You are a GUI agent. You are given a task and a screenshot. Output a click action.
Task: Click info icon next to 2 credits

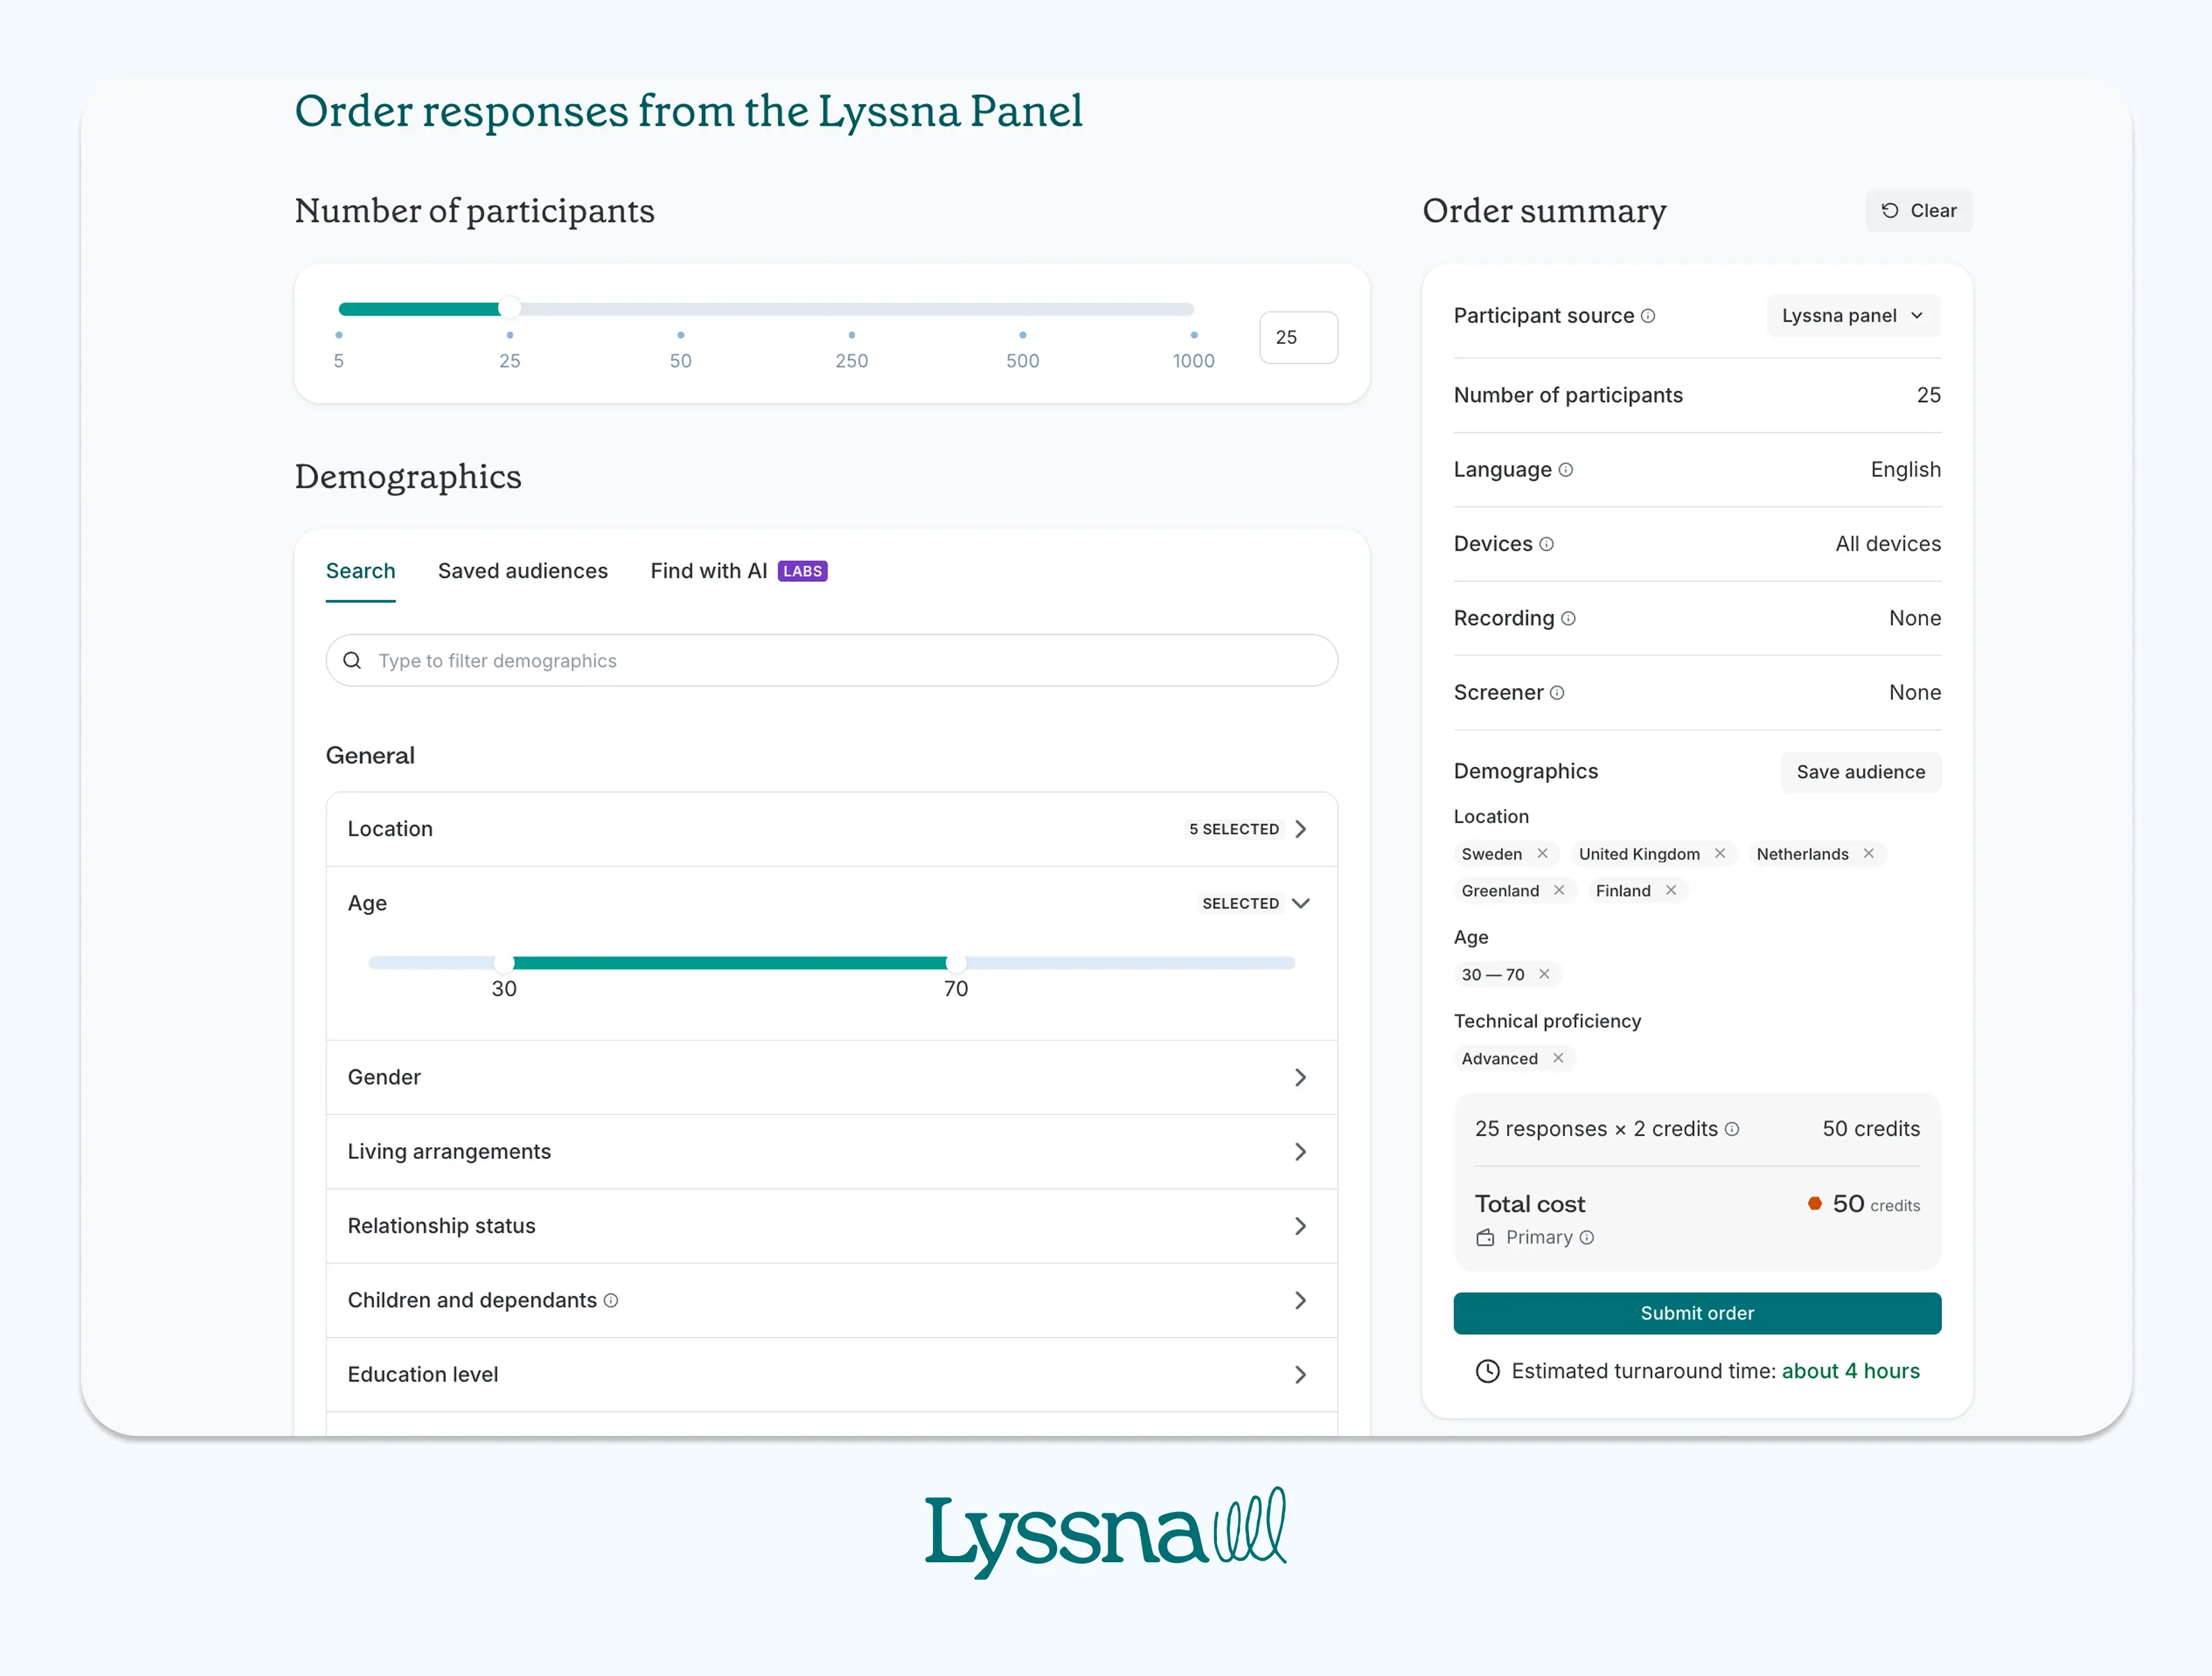pyautogui.click(x=1732, y=1129)
